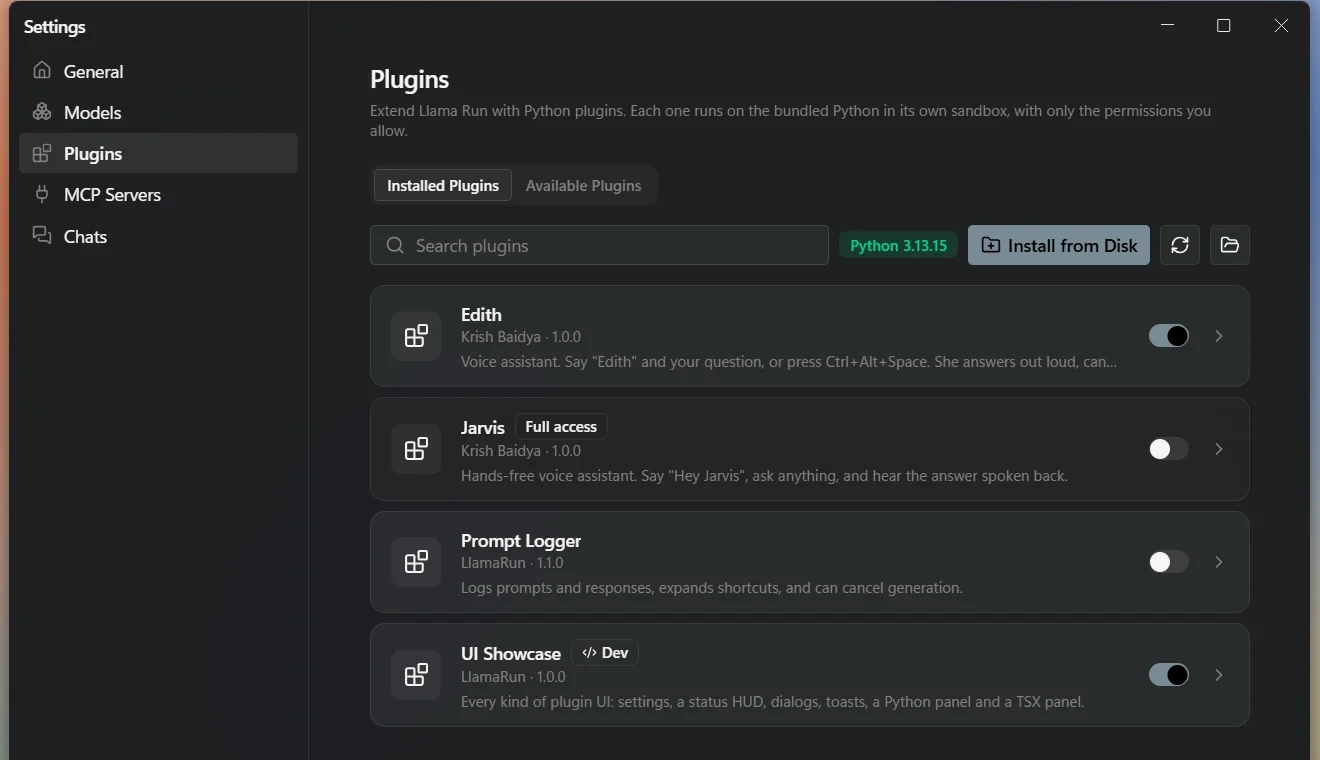Viewport: 1320px width, 760px height.
Task: Turn off the UI Showcase toggle
Action: point(1169,675)
